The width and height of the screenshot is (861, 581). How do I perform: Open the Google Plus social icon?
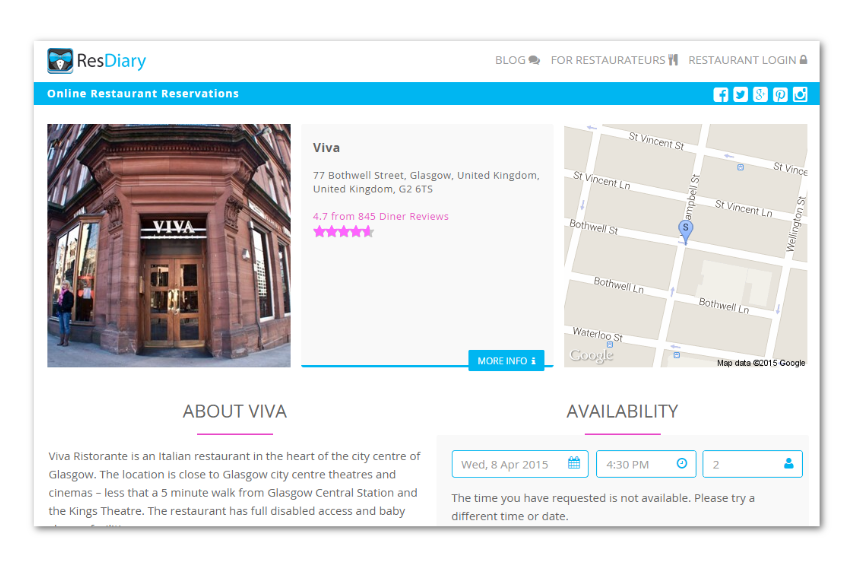tap(760, 95)
